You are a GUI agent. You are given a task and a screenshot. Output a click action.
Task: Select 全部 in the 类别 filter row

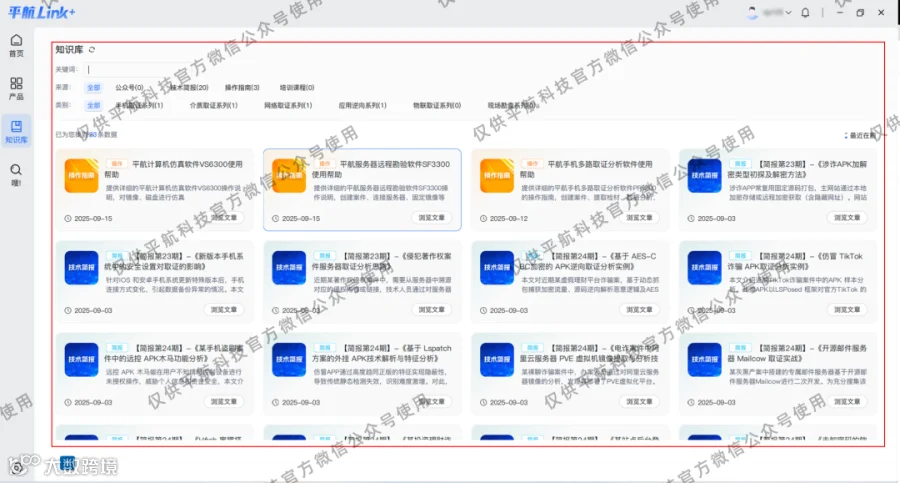pyautogui.click(x=94, y=106)
